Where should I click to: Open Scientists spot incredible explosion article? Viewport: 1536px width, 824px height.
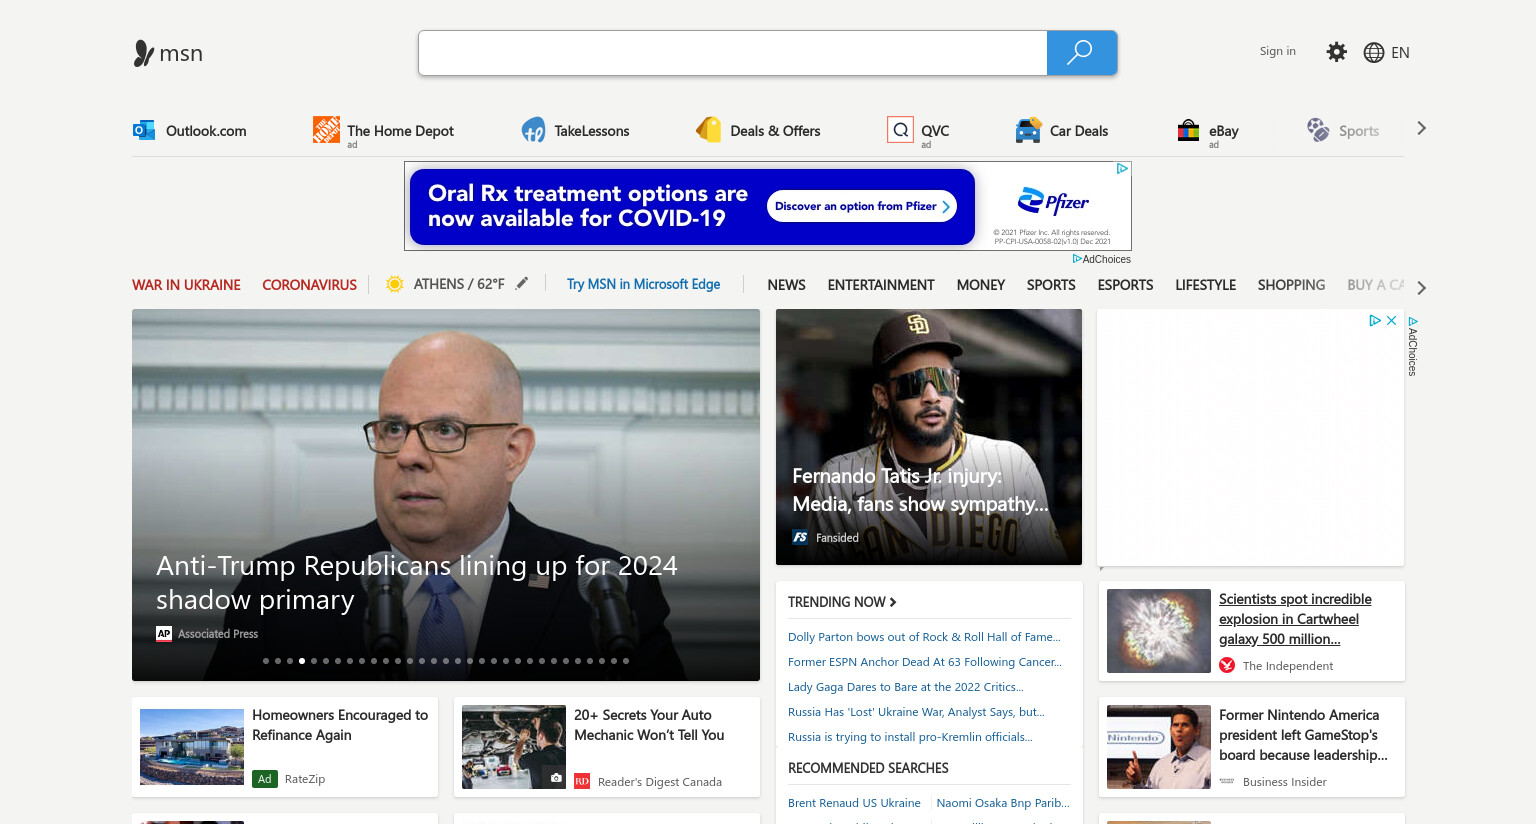(x=1295, y=619)
